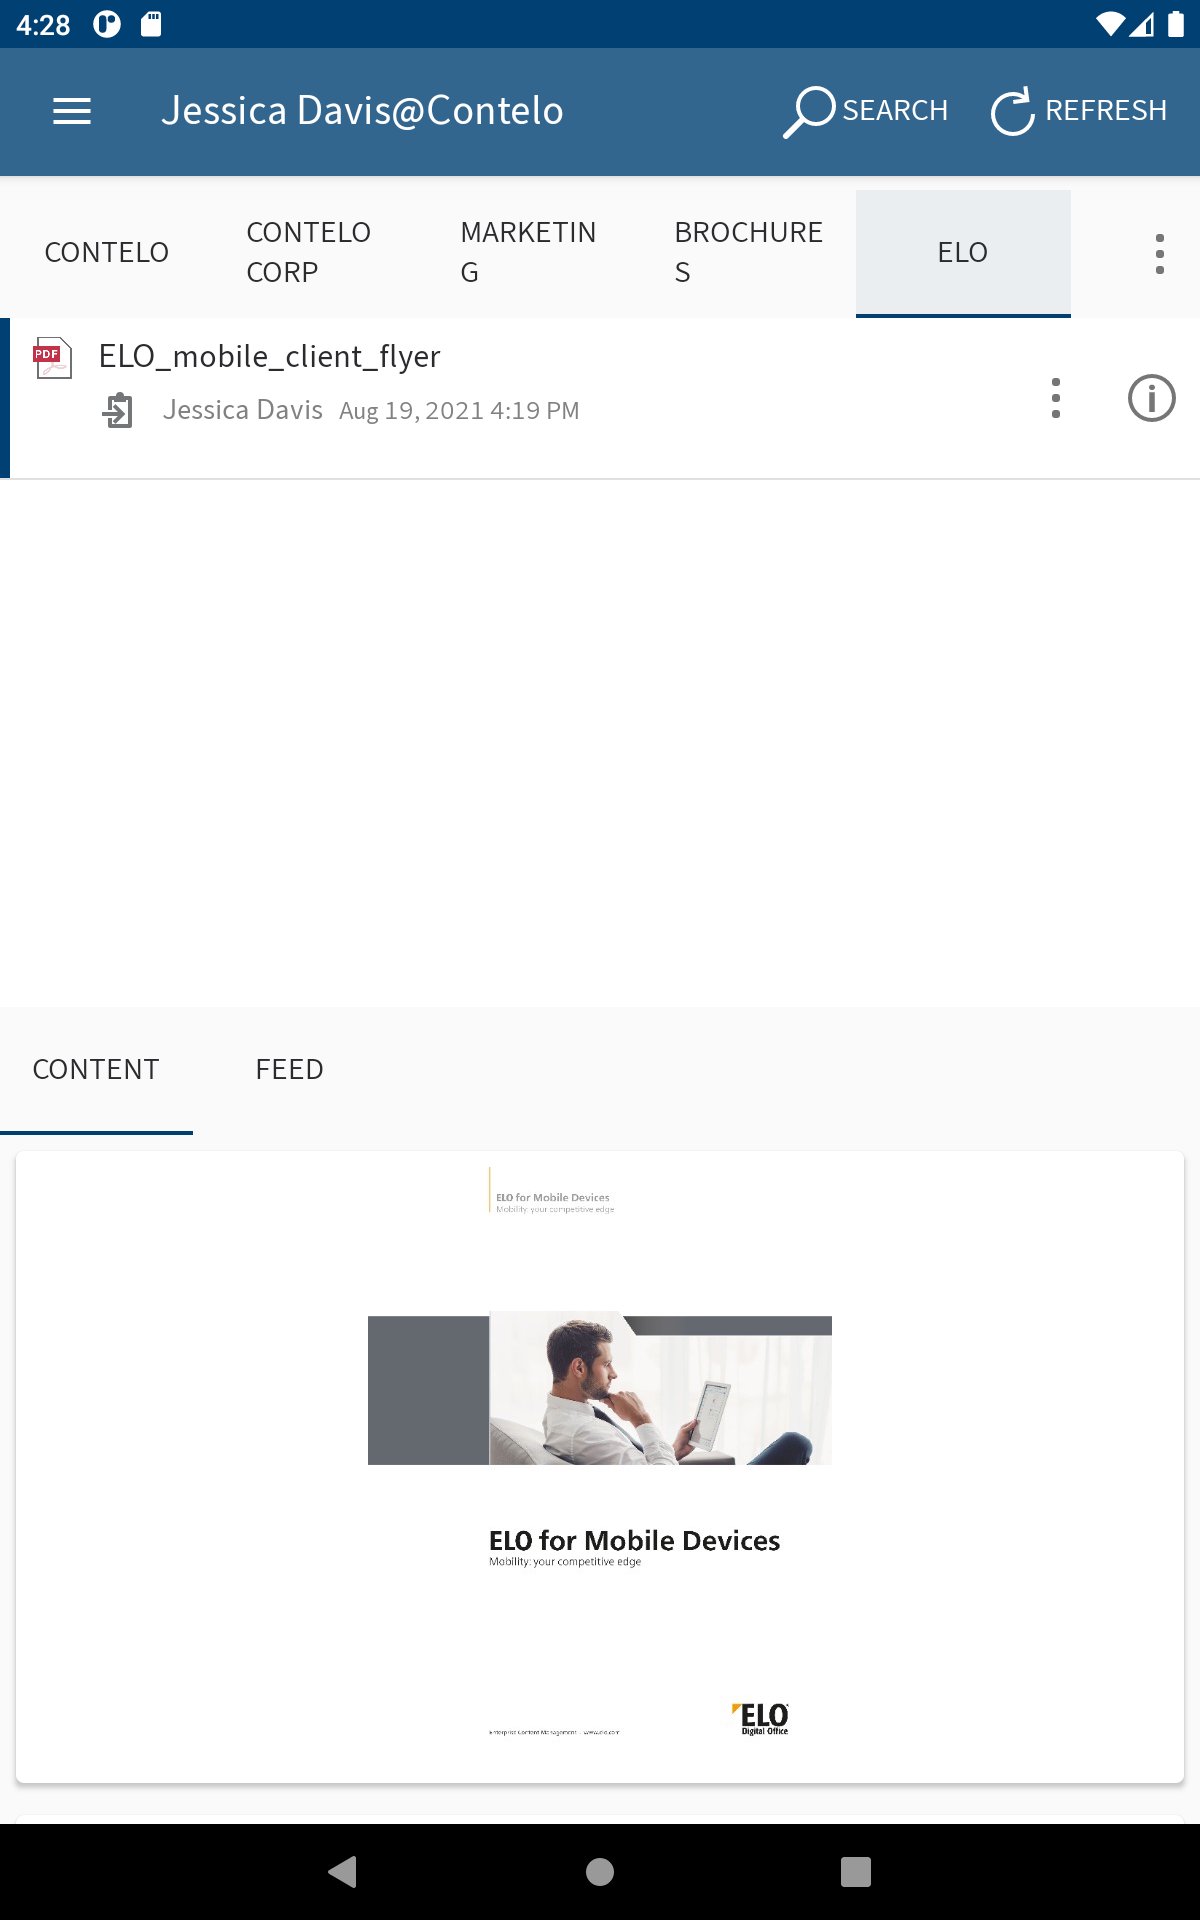Tap the SD card status bar icon
Screen dimensions: 1200x1920
point(151,24)
